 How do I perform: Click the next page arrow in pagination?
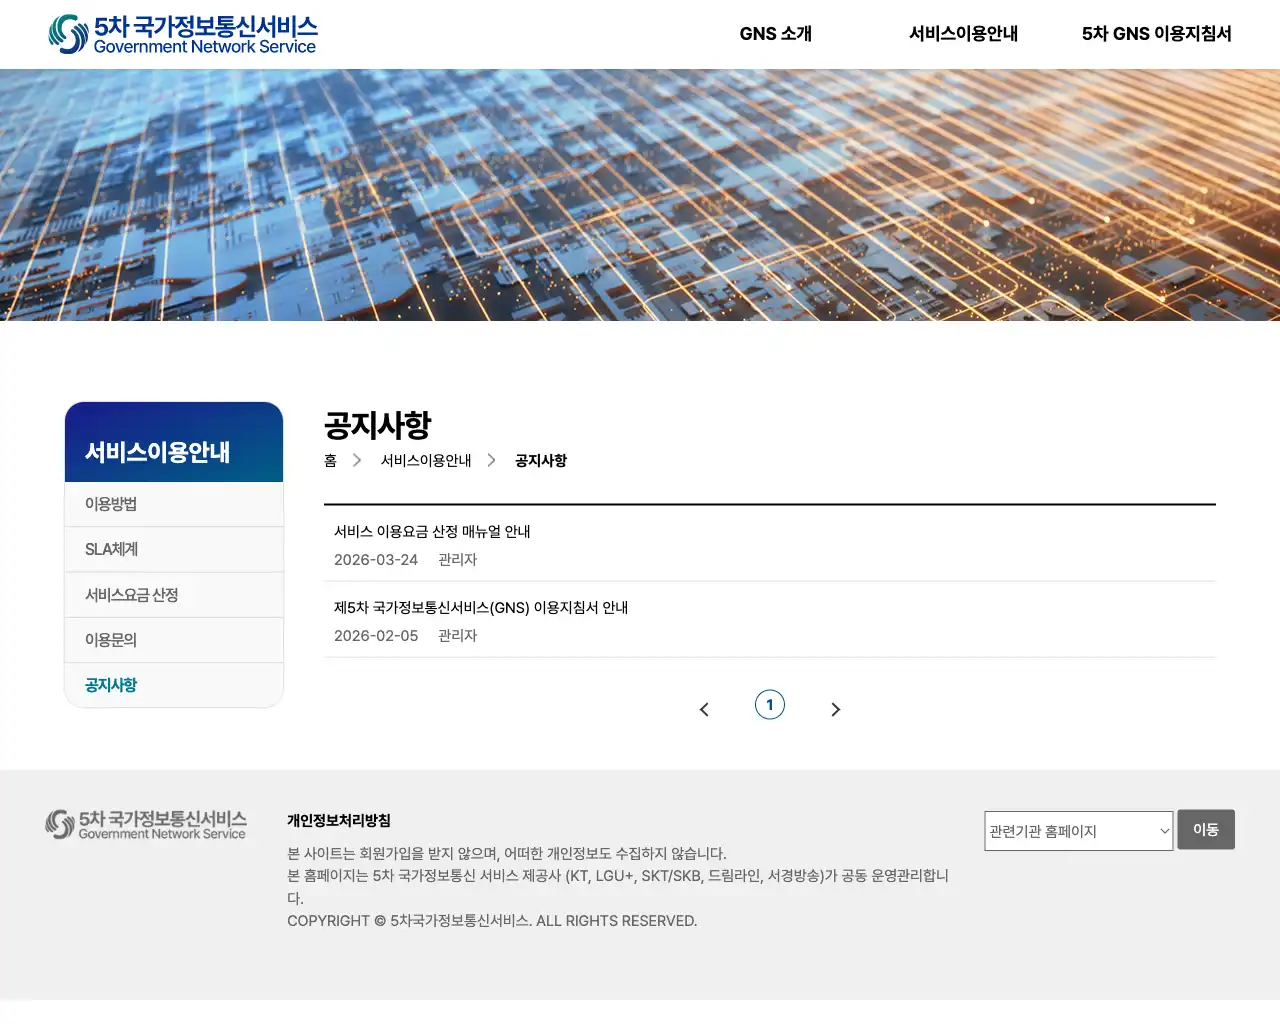tap(836, 708)
